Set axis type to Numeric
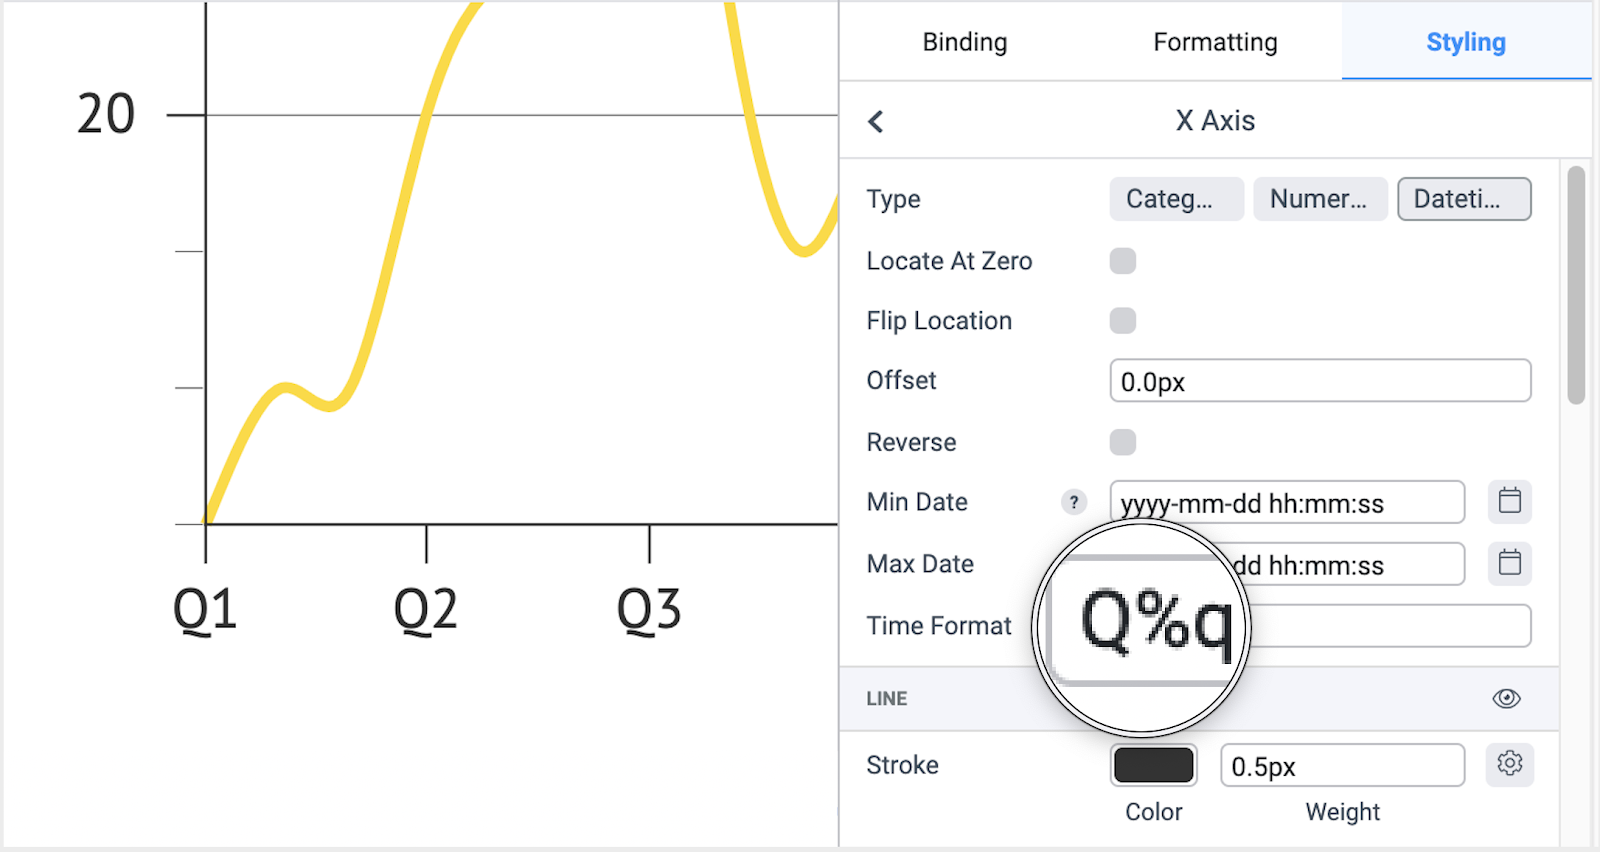Image resolution: width=1600 pixels, height=852 pixels. 1320,199
